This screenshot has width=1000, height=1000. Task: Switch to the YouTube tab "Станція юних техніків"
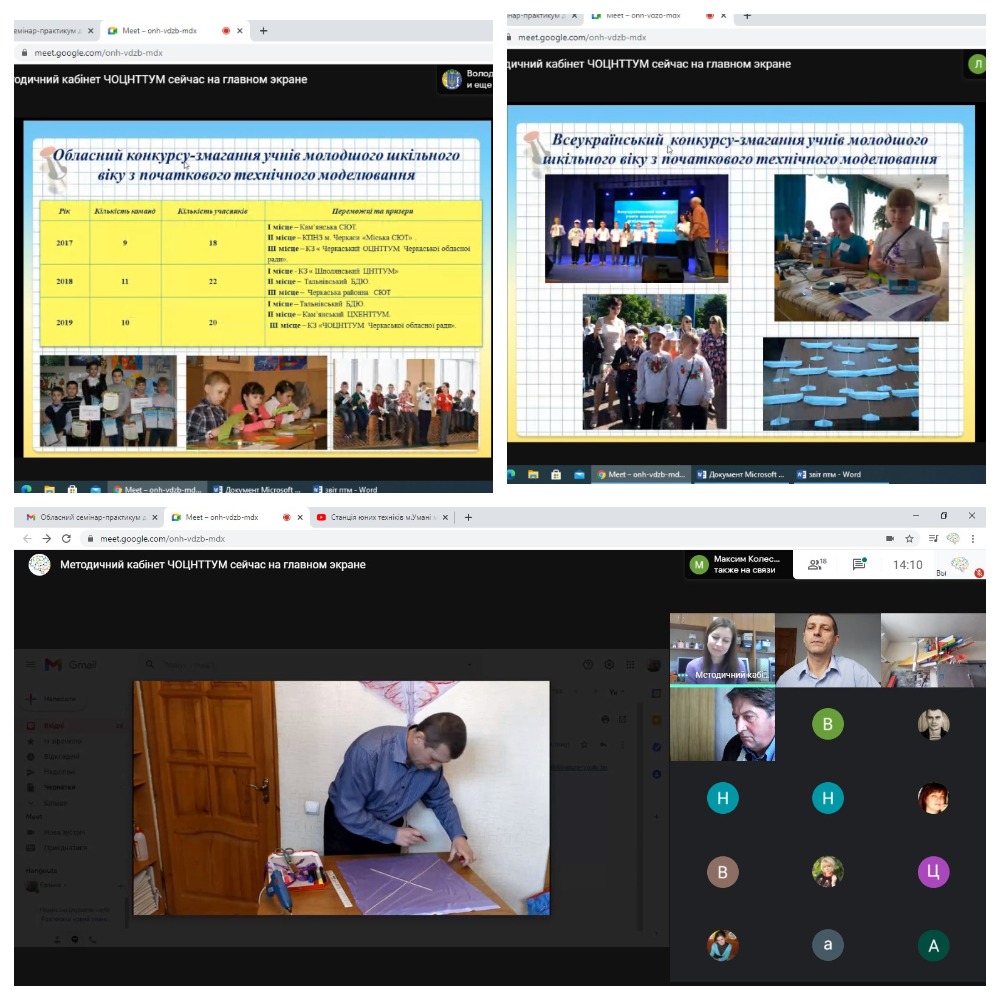pos(380,517)
